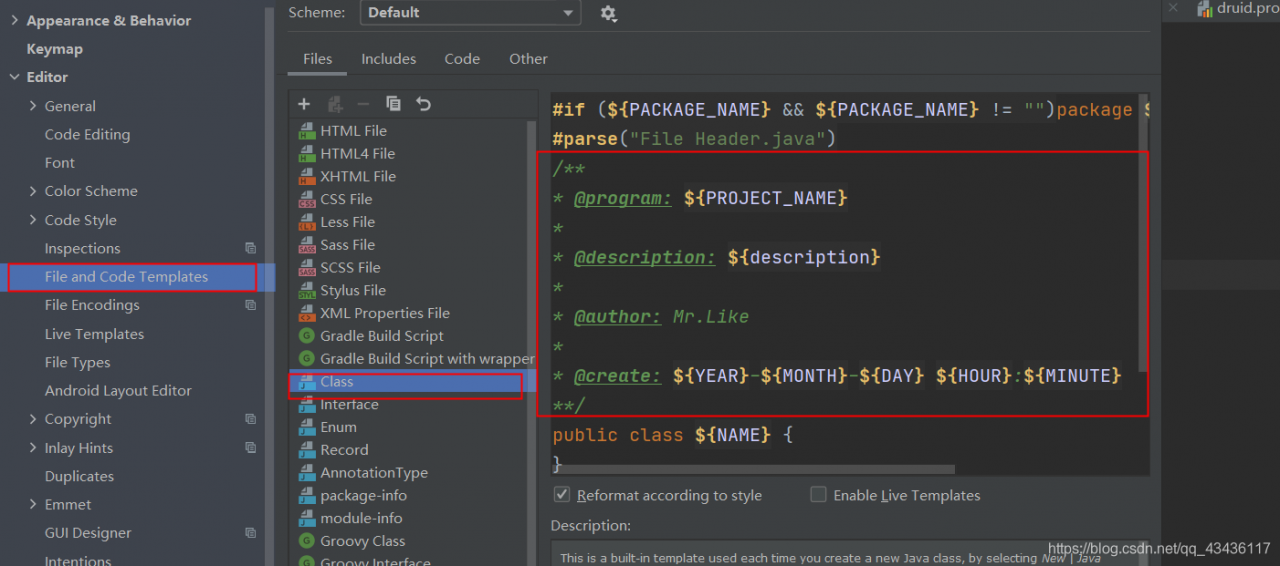The image size is (1280, 566).
Task: Expand the Color Scheme node
Action: click(x=33, y=191)
